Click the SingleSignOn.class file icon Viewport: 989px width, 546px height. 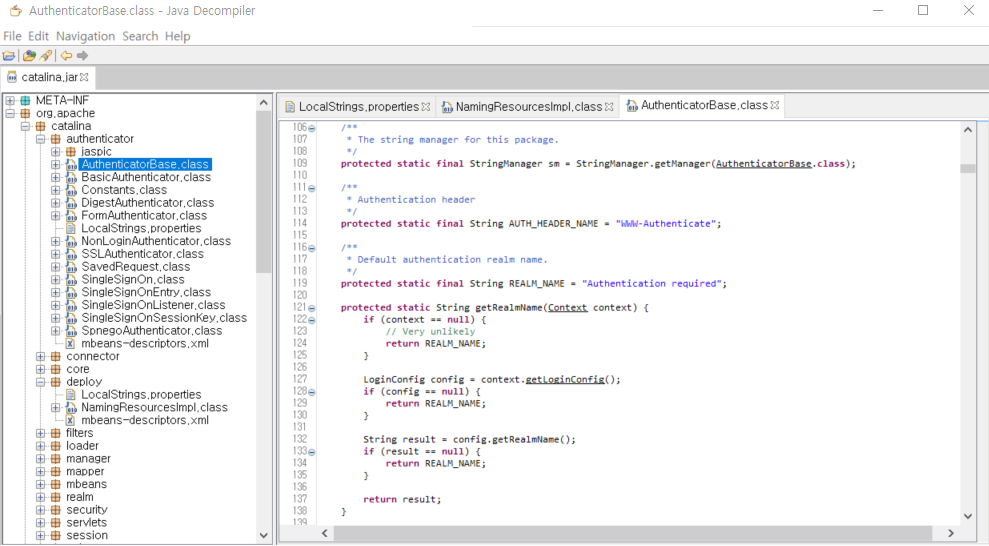pyautogui.click(x=71, y=279)
